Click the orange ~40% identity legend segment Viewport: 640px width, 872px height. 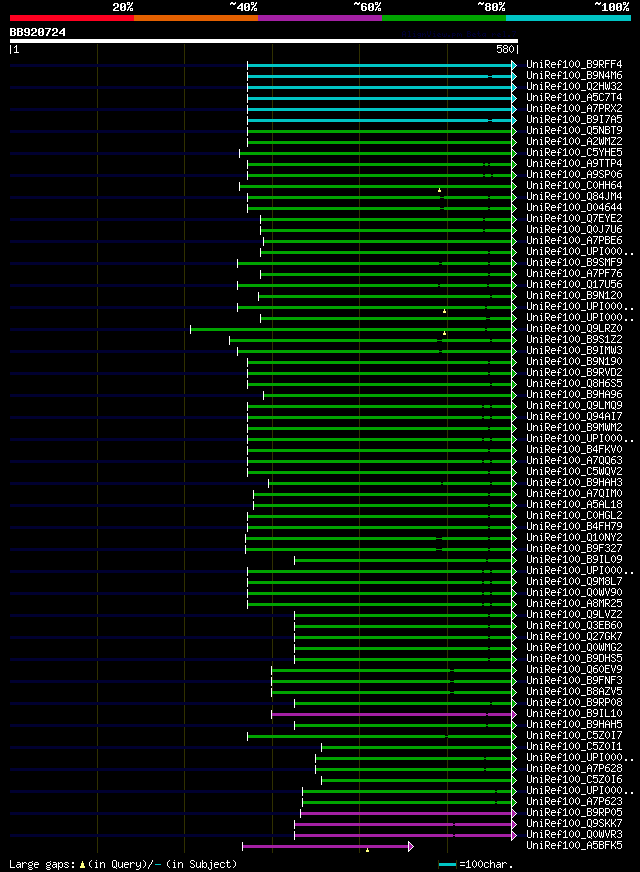[x=196, y=18]
